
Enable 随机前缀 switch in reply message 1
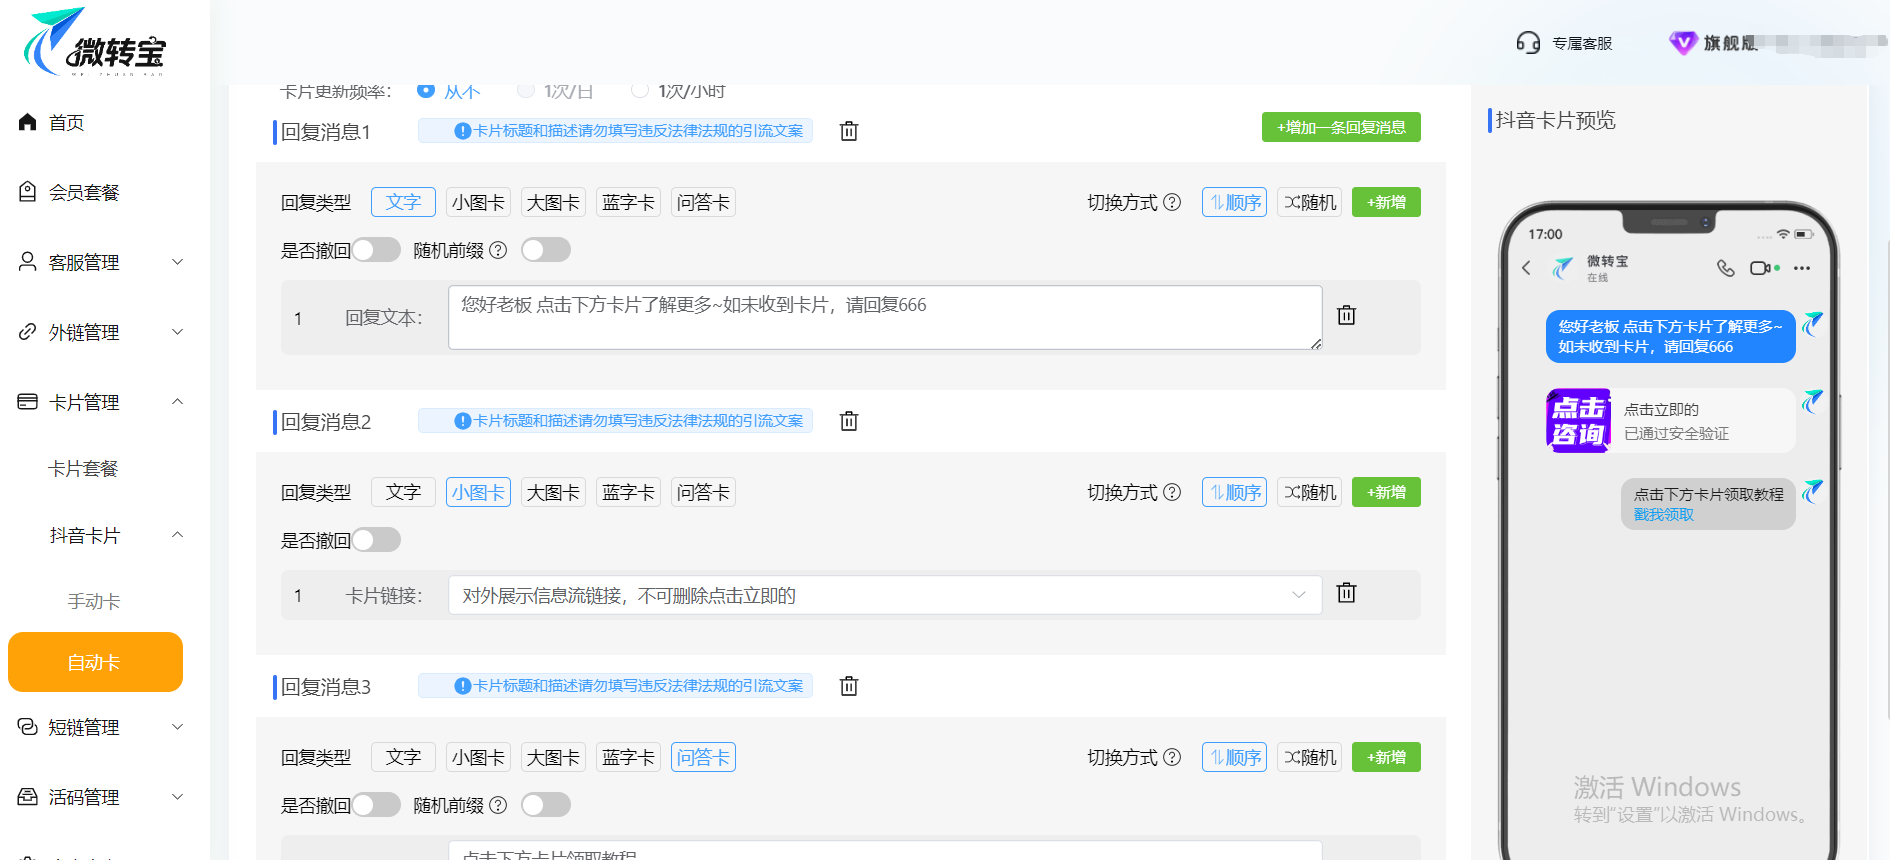(x=546, y=250)
